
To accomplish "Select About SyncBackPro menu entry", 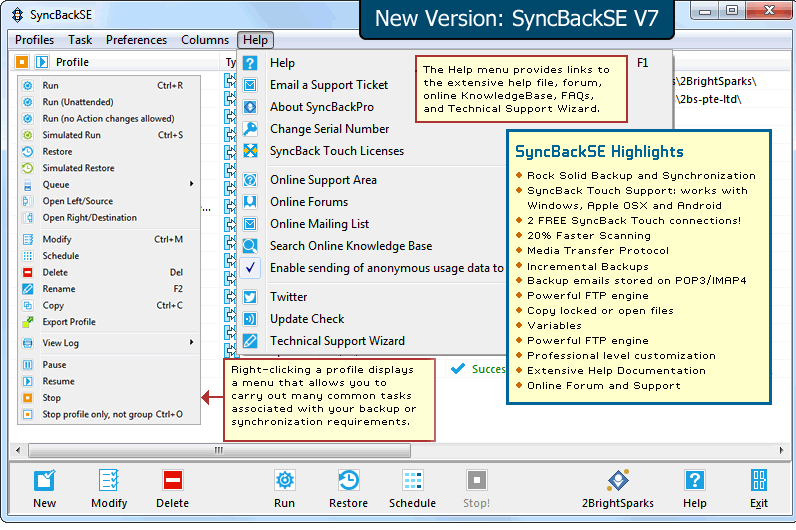I will (x=322, y=107).
